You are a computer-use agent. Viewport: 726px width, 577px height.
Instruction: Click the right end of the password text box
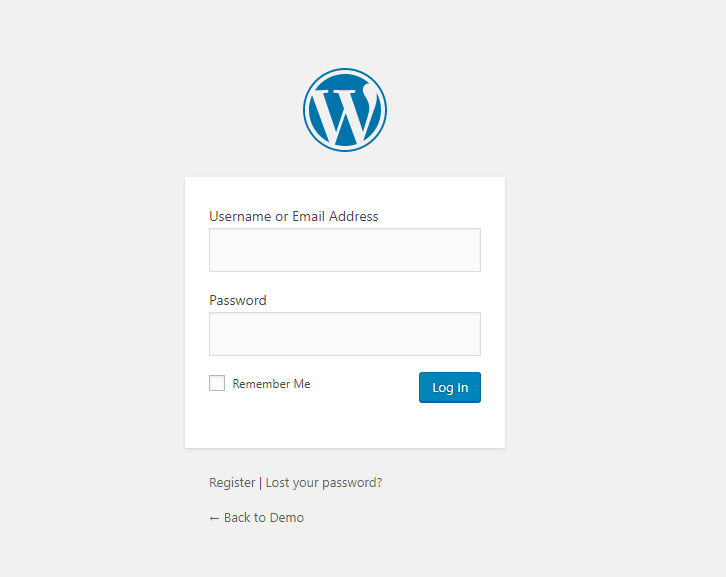click(474, 334)
